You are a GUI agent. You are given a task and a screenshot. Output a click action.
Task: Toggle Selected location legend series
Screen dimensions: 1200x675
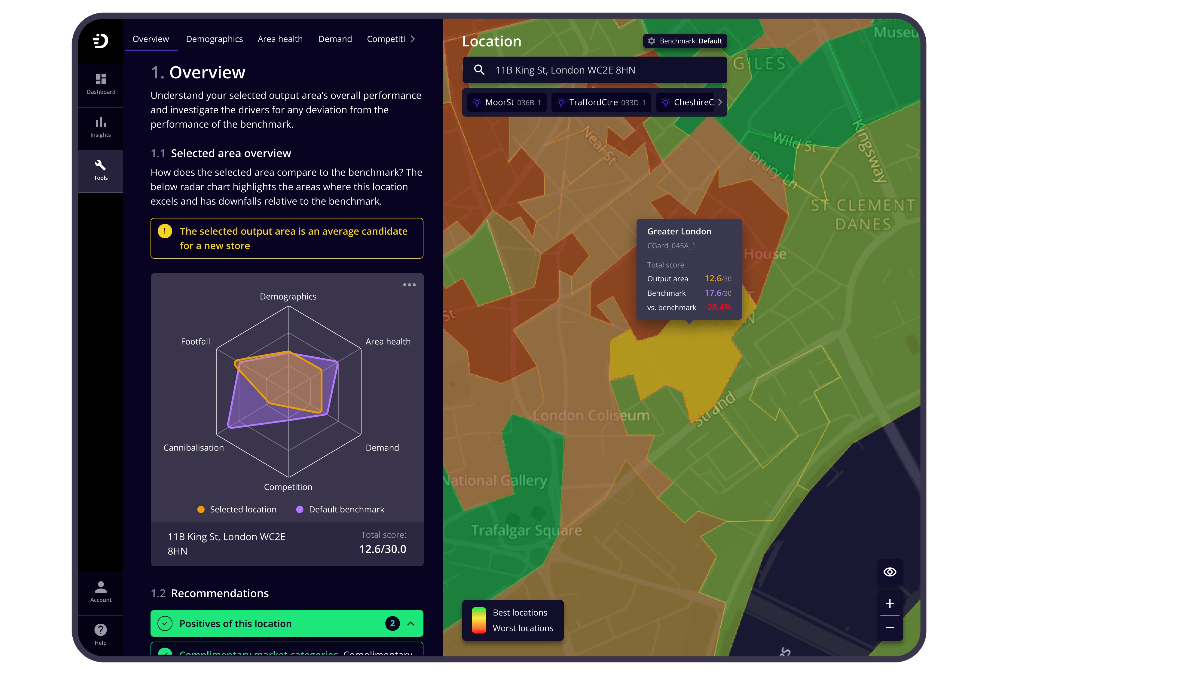point(237,509)
